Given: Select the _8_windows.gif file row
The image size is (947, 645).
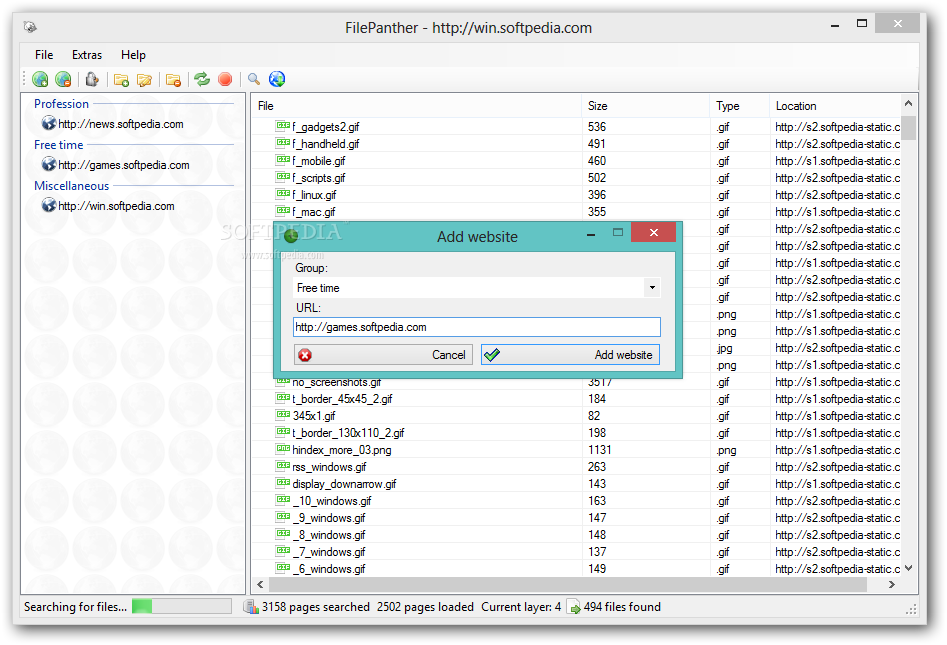Looking at the screenshot, I should (x=576, y=534).
